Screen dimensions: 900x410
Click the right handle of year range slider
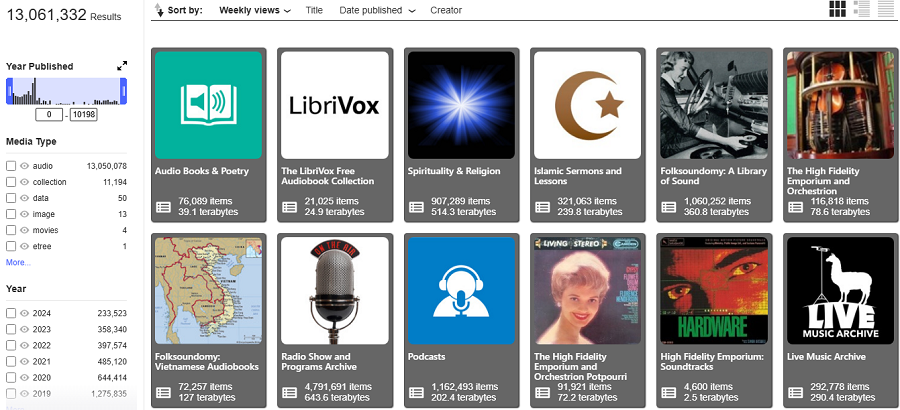click(123, 91)
